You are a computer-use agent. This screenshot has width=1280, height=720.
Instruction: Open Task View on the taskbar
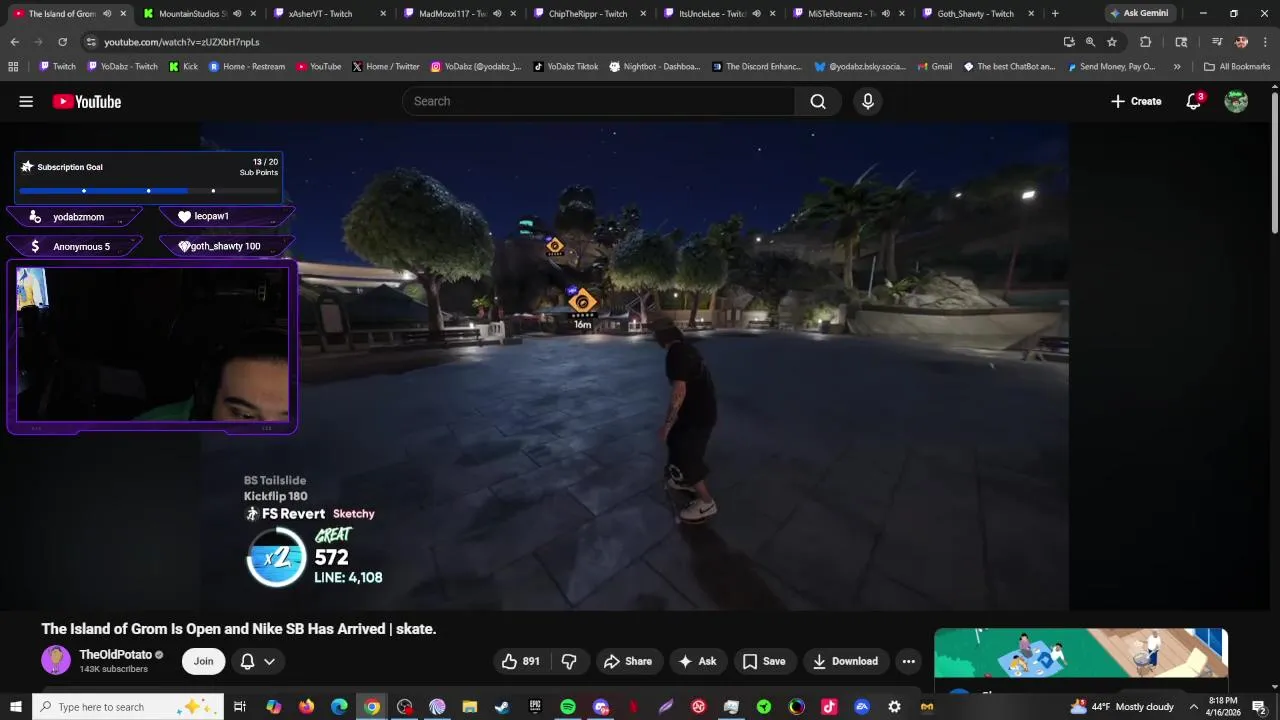[240, 707]
